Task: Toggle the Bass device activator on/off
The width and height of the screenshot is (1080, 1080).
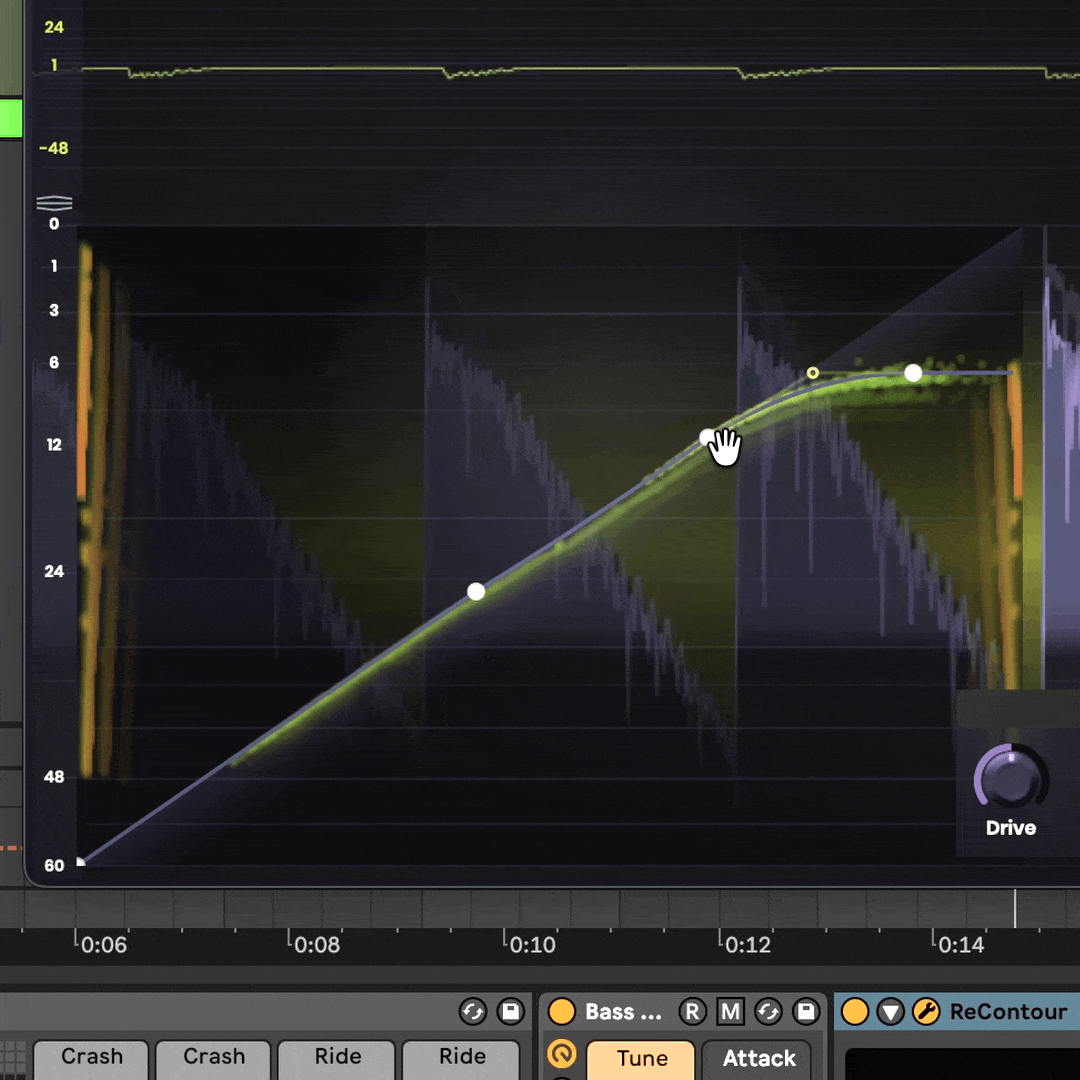Action: 562,1012
